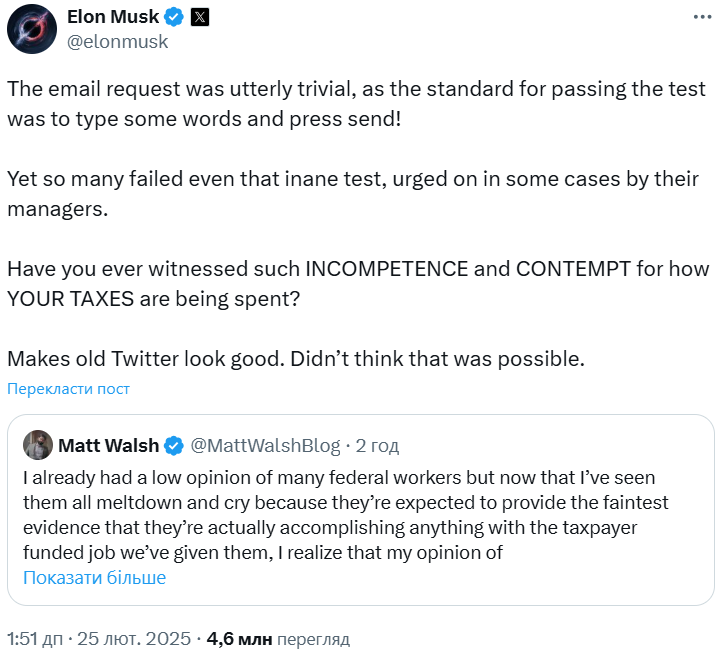721x653 pixels.
Task: Click the @MattWalshBlog handle
Action: [265, 444]
